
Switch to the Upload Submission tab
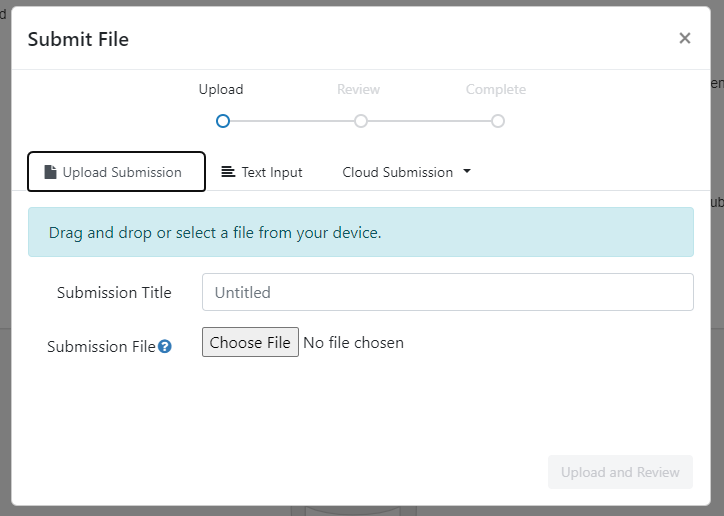(117, 172)
